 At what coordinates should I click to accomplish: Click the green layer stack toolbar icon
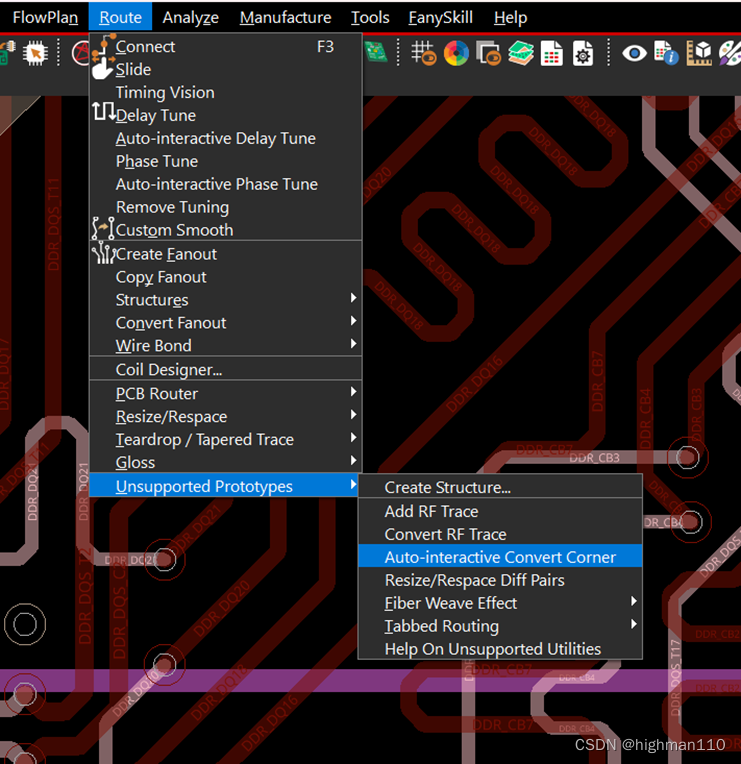click(x=521, y=53)
